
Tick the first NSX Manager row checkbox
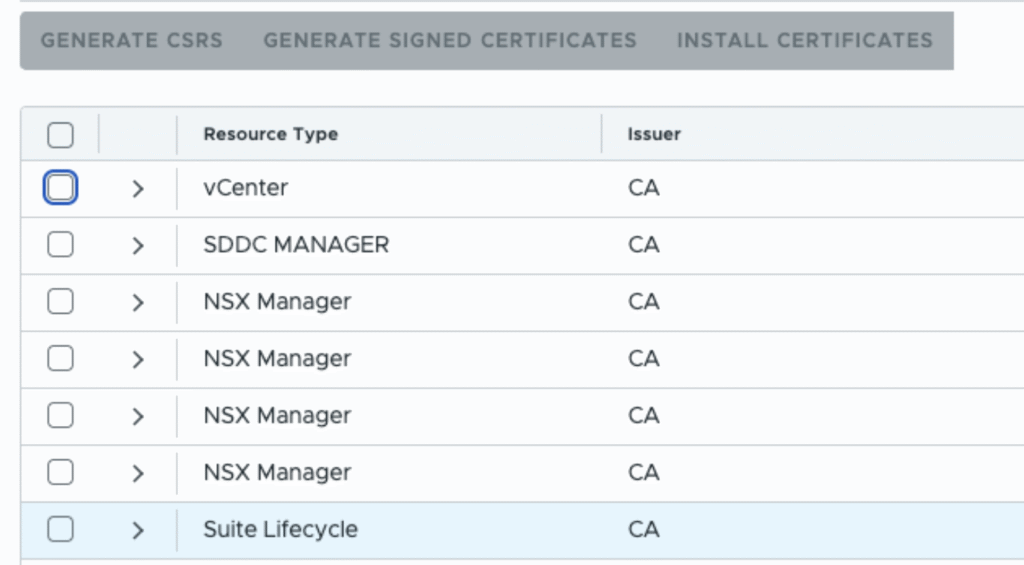coord(60,302)
